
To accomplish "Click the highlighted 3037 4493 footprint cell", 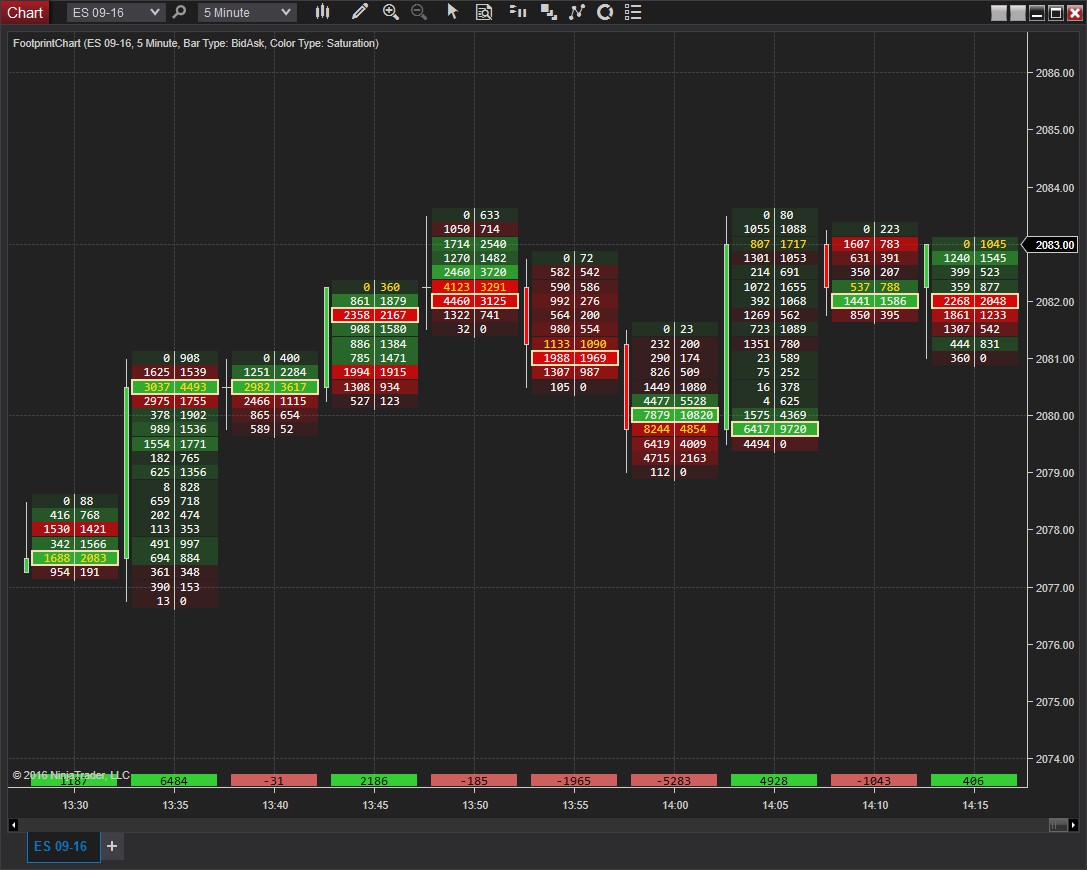I will pyautogui.click(x=175, y=387).
